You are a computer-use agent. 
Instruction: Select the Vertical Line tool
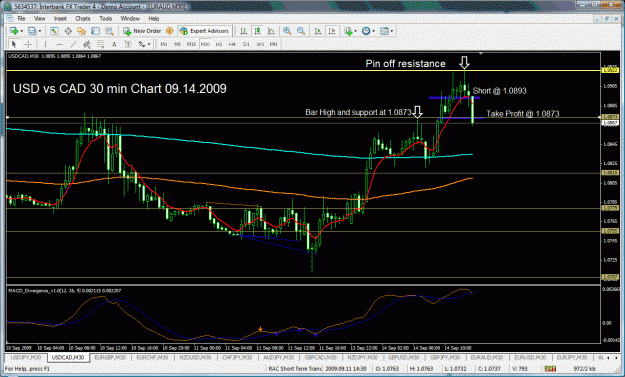[45, 44]
